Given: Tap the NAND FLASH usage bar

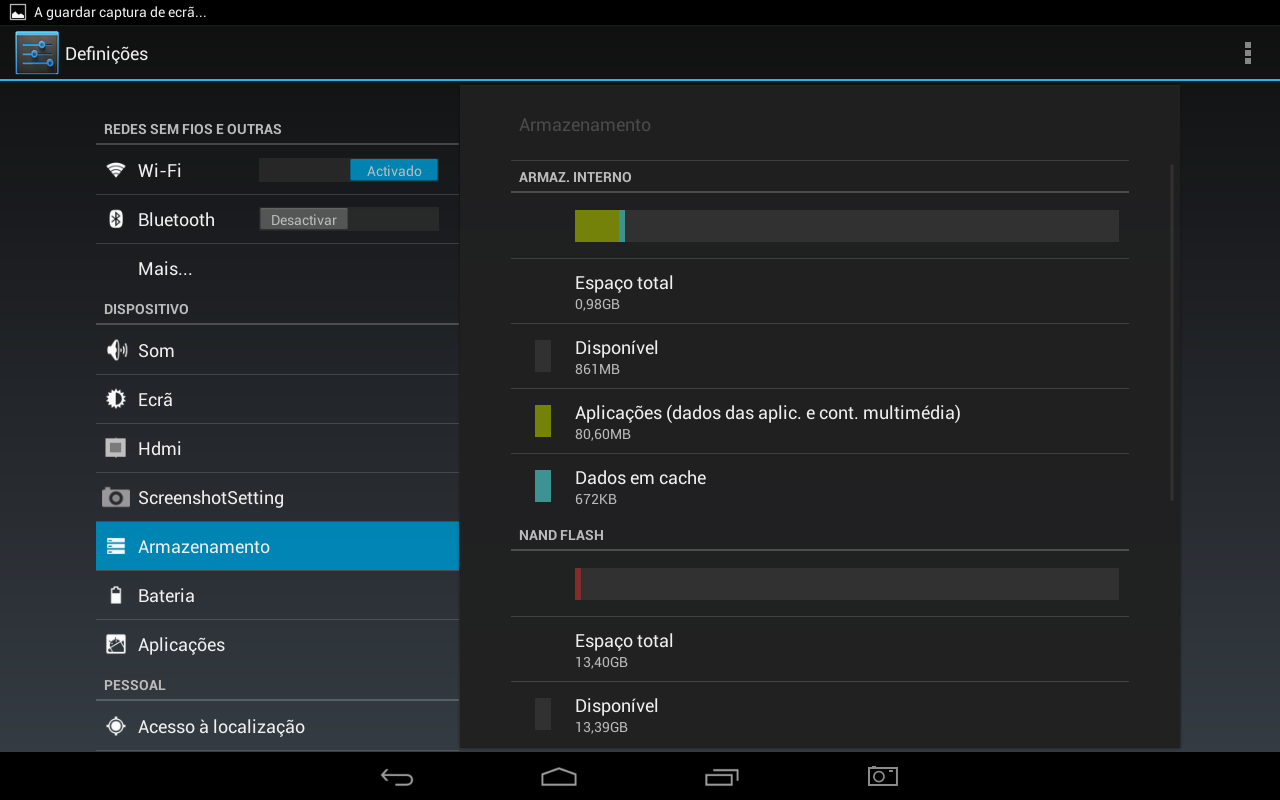Looking at the screenshot, I should point(846,584).
